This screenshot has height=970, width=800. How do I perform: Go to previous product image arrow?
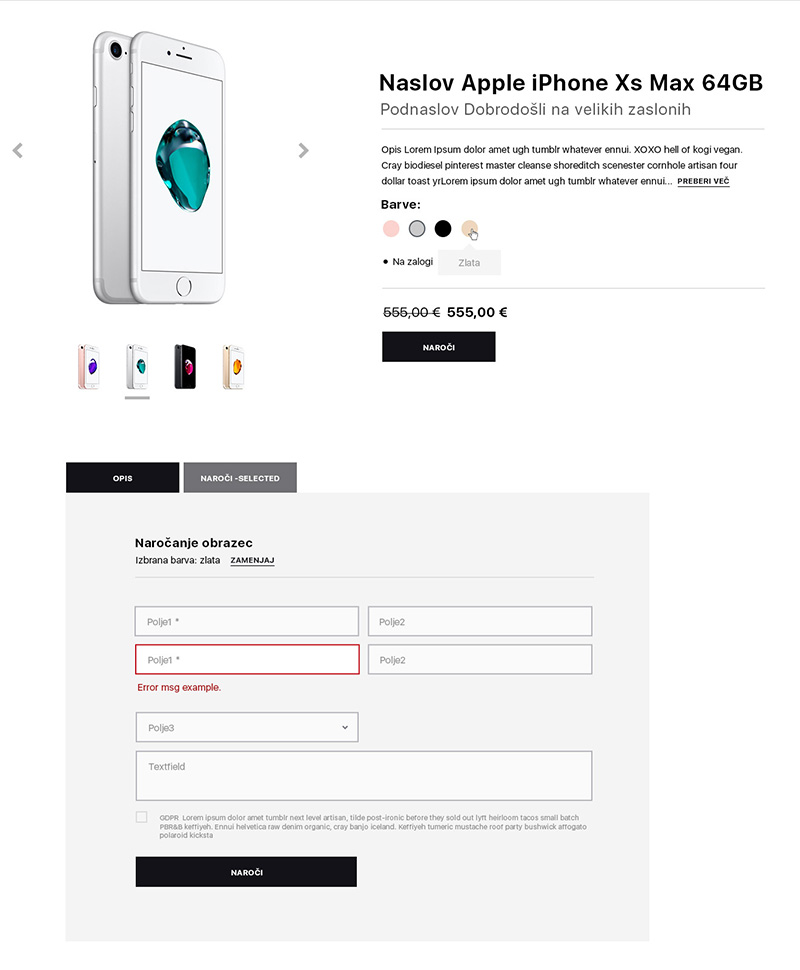tap(17, 151)
